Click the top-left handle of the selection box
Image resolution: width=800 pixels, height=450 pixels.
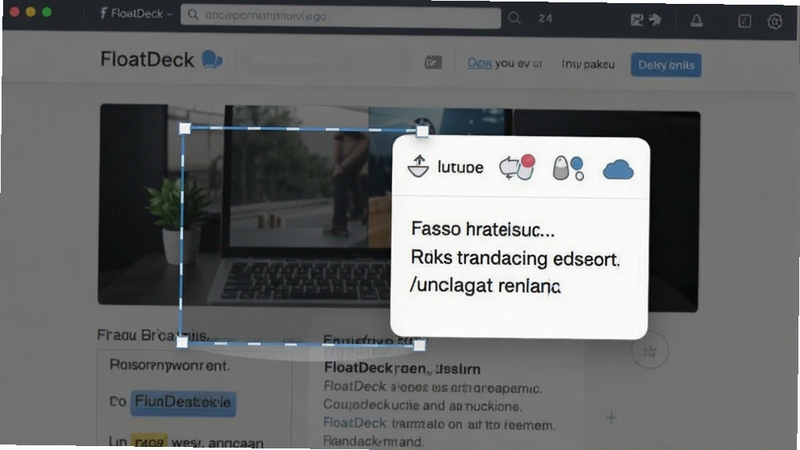point(185,128)
